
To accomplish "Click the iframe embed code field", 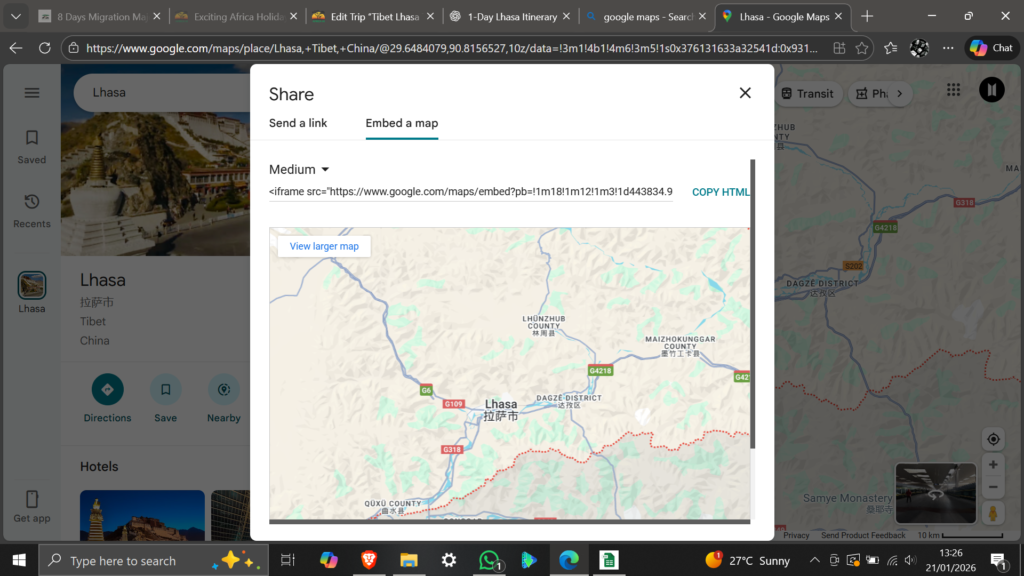I will tap(470, 192).
